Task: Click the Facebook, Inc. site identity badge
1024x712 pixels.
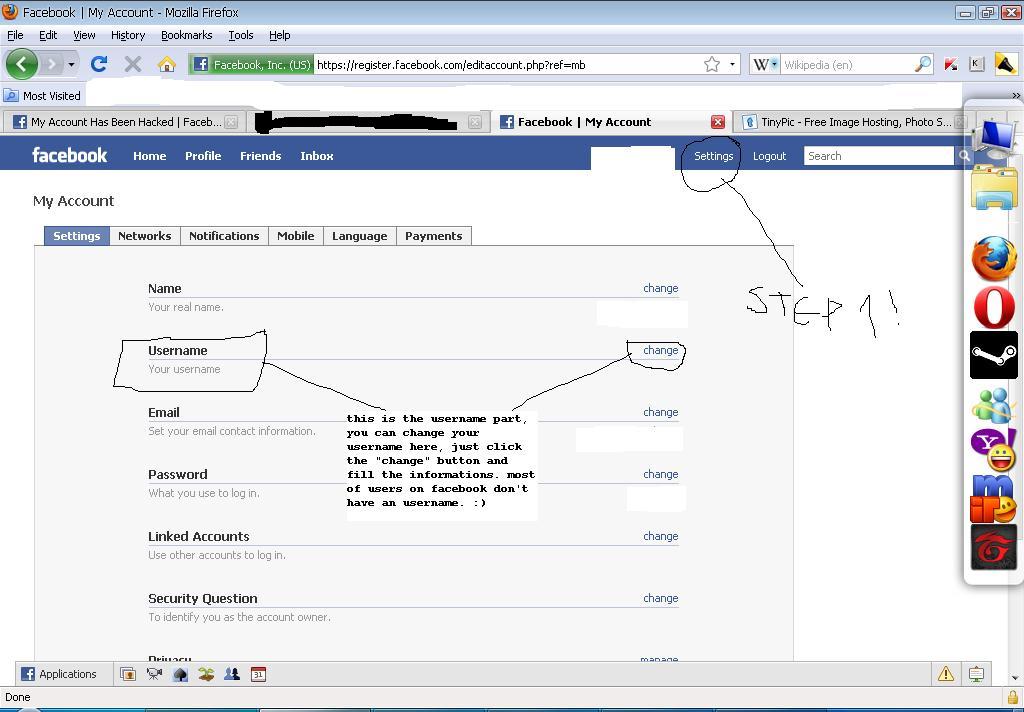Action: tap(251, 64)
